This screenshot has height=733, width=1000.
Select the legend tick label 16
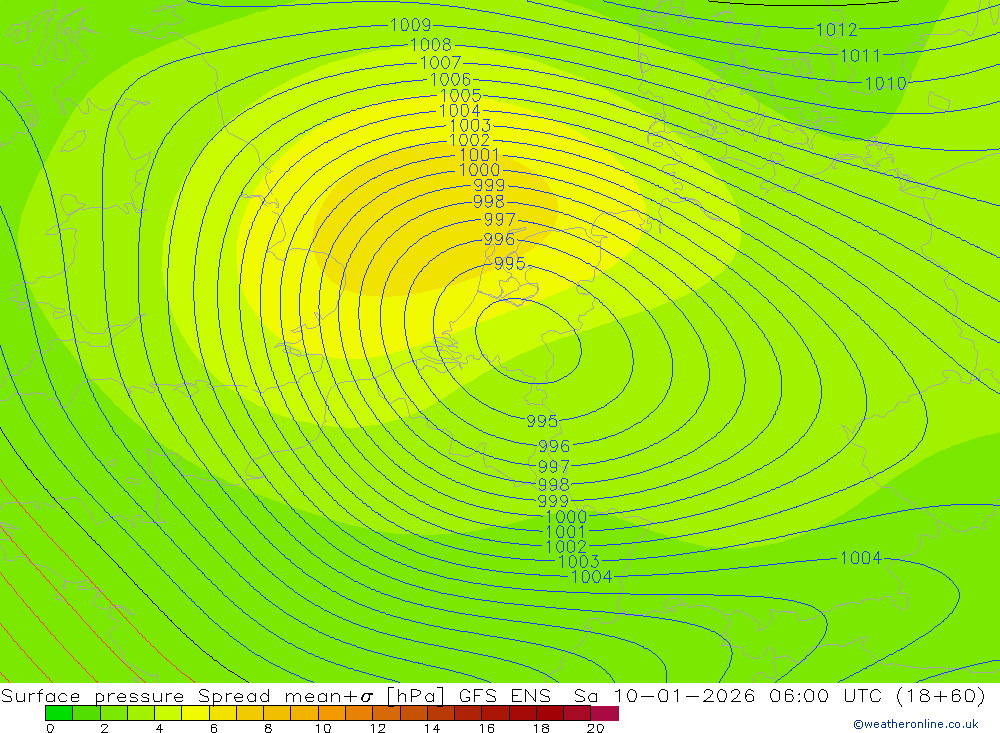click(487, 728)
